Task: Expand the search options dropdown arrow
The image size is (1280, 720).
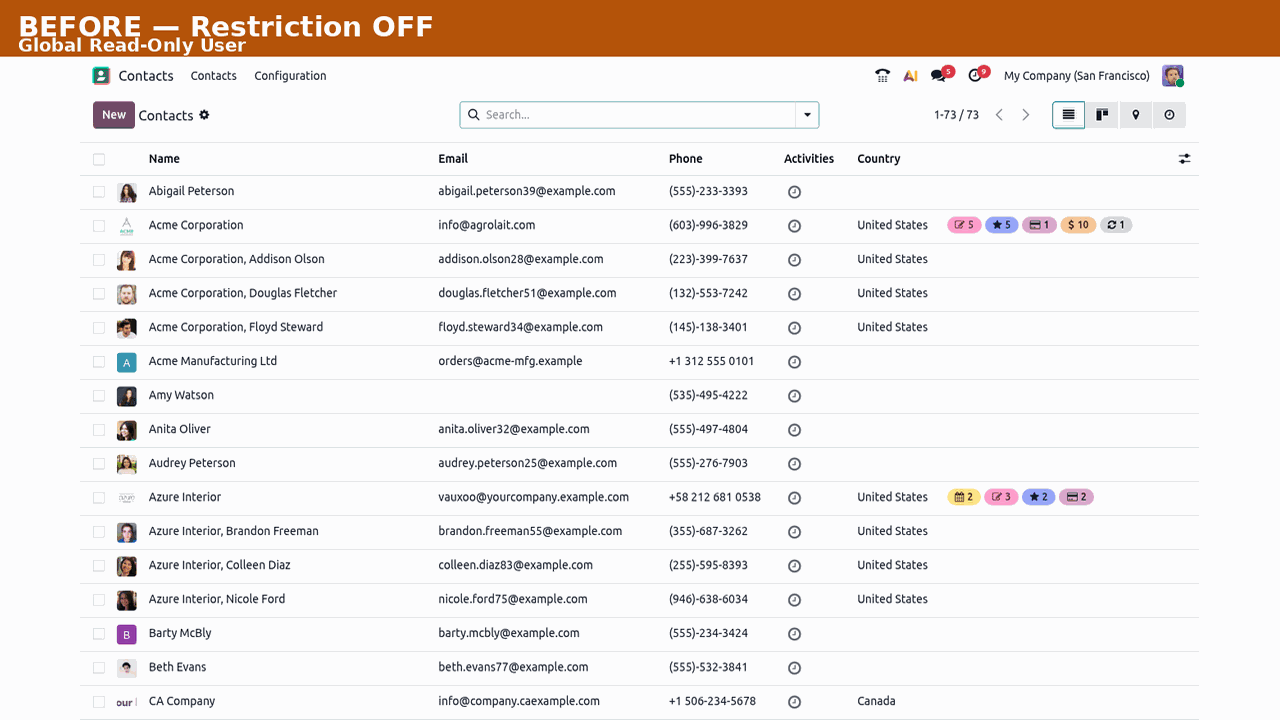Action: tap(807, 115)
